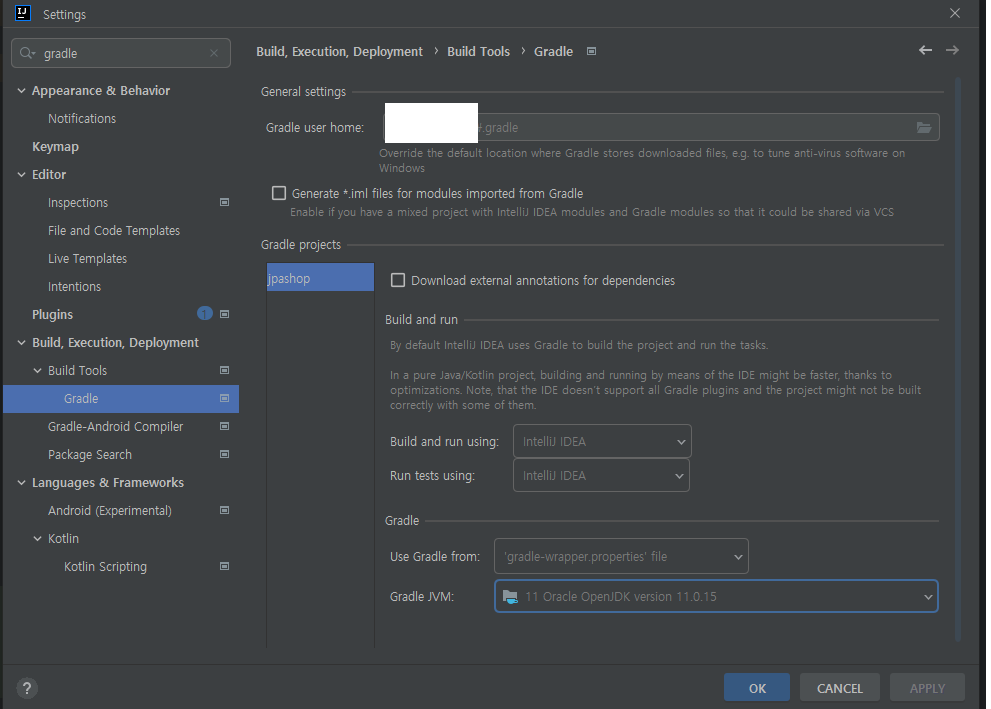Click project icon next to Inspections
The image size is (991, 709).
pyautogui.click(x=224, y=202)
